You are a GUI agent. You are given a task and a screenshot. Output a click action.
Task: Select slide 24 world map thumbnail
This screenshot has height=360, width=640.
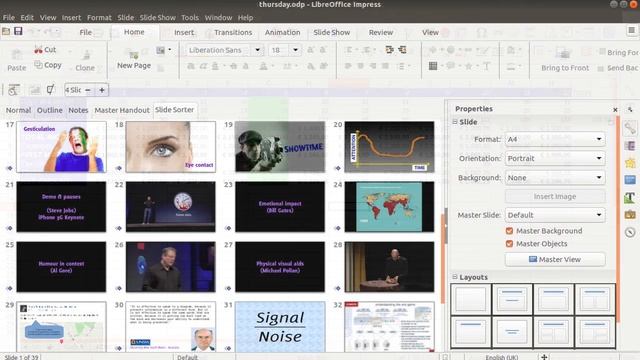[x=389, y=207]
